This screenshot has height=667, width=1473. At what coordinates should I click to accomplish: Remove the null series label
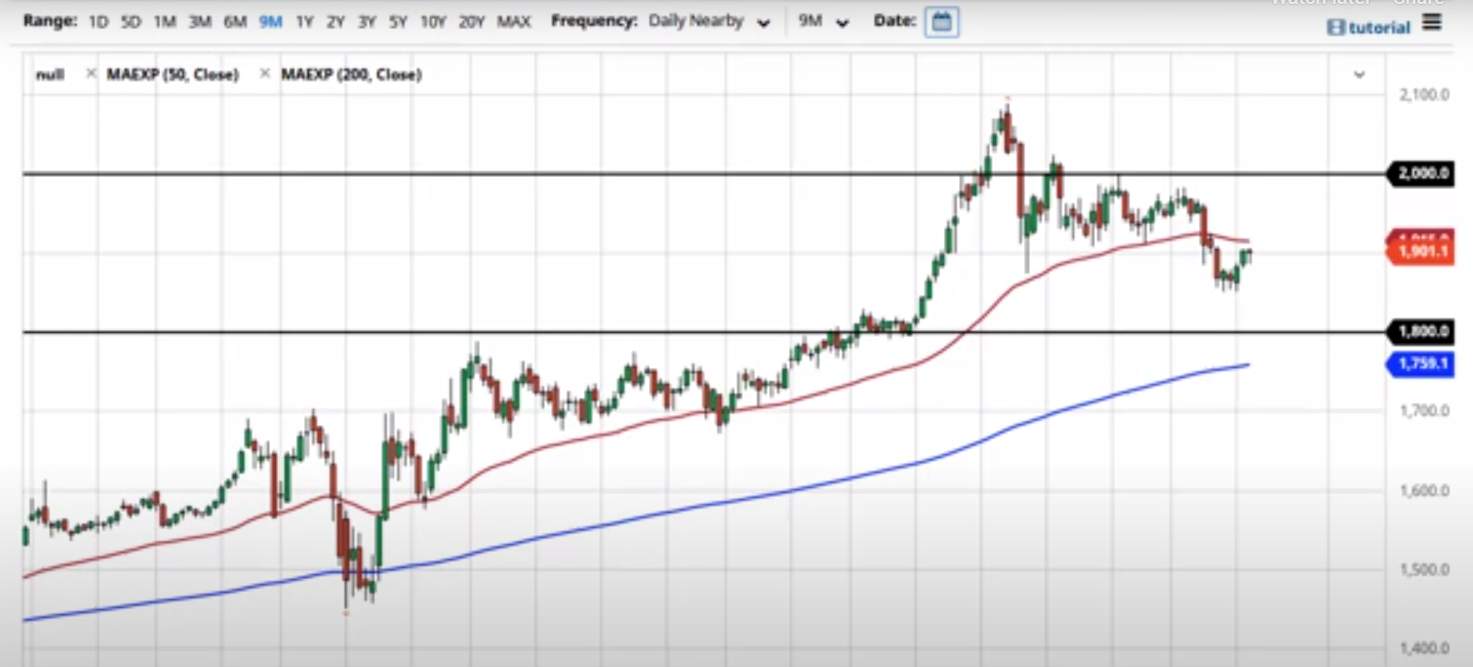pos(91,74)
